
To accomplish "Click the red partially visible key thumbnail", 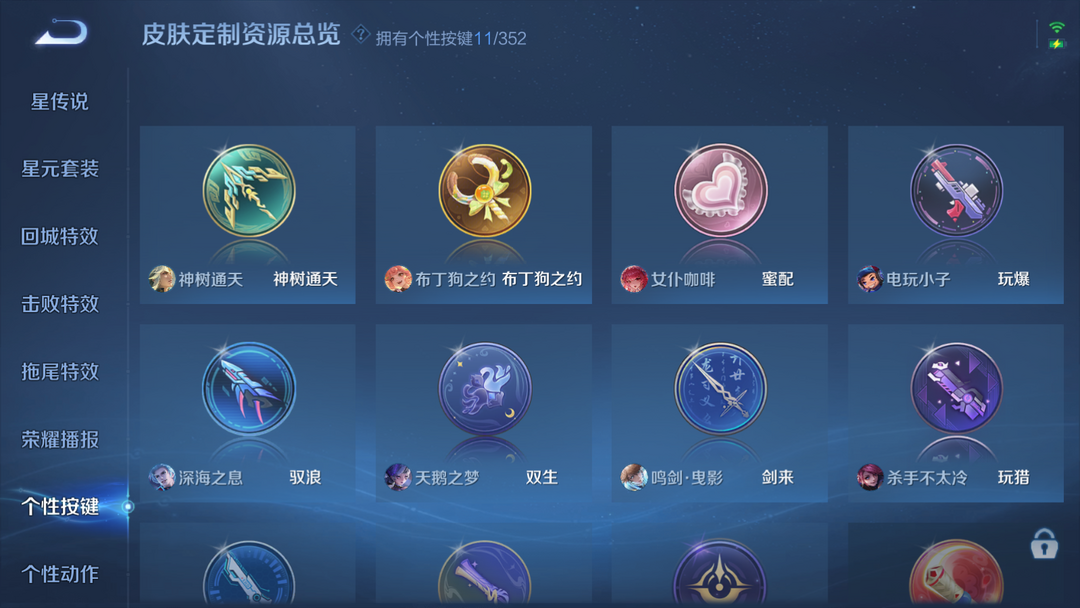I will pyautogui.click(x=956, y=573).
